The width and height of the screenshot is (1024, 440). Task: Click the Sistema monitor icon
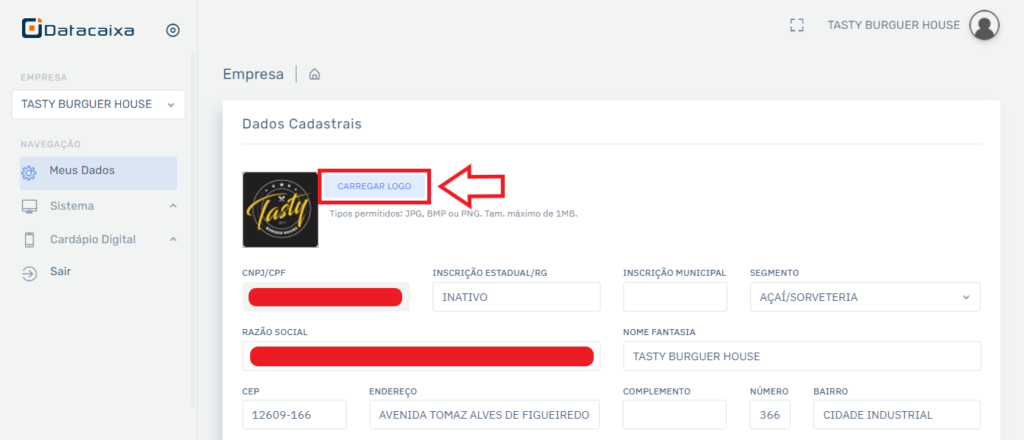tap(29, 206)
